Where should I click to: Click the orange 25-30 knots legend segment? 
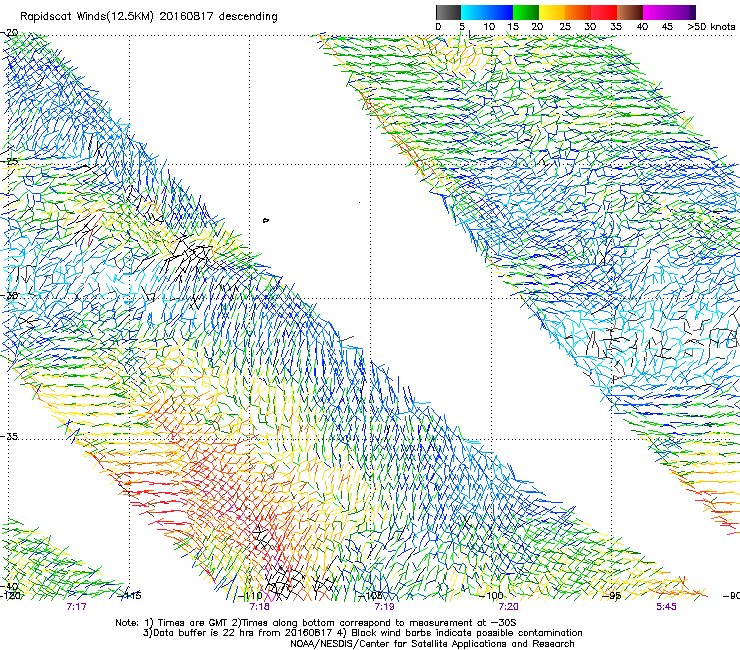point(578,12)
